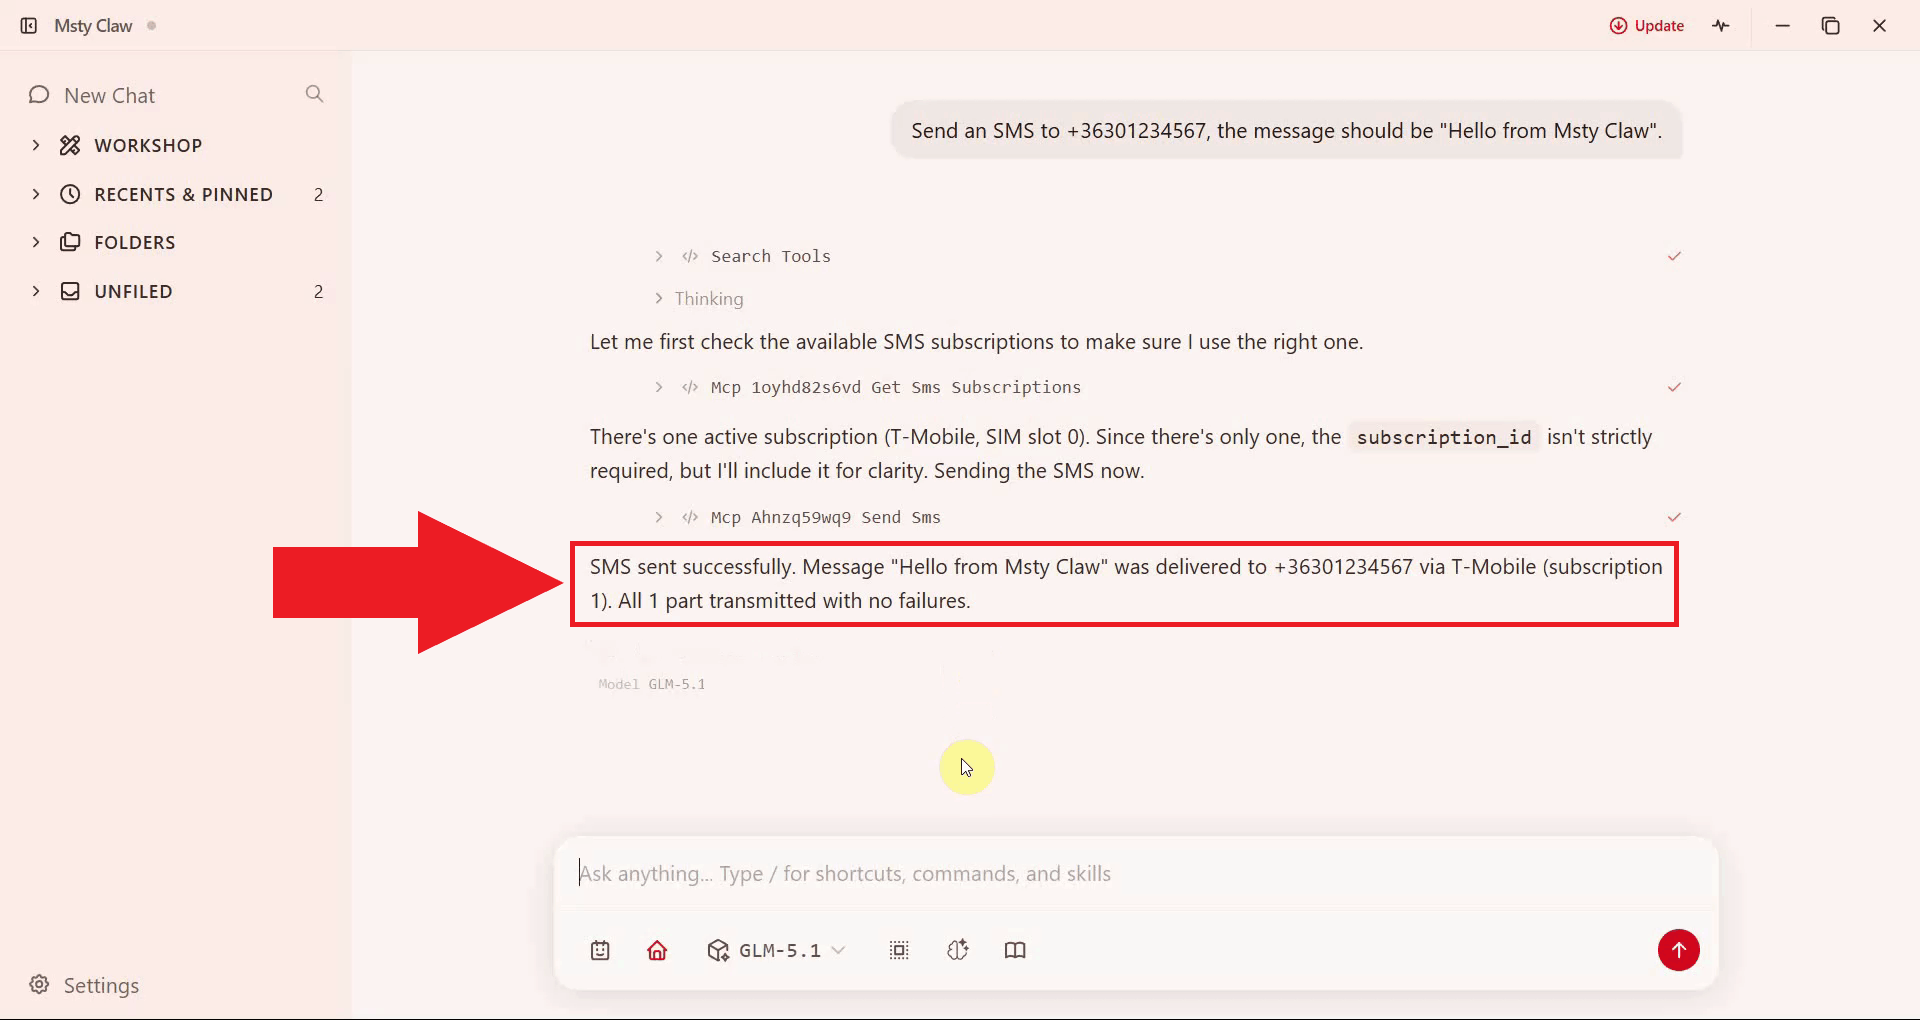
Task: Open the activity pulse icon
Action: (1720, 26)
